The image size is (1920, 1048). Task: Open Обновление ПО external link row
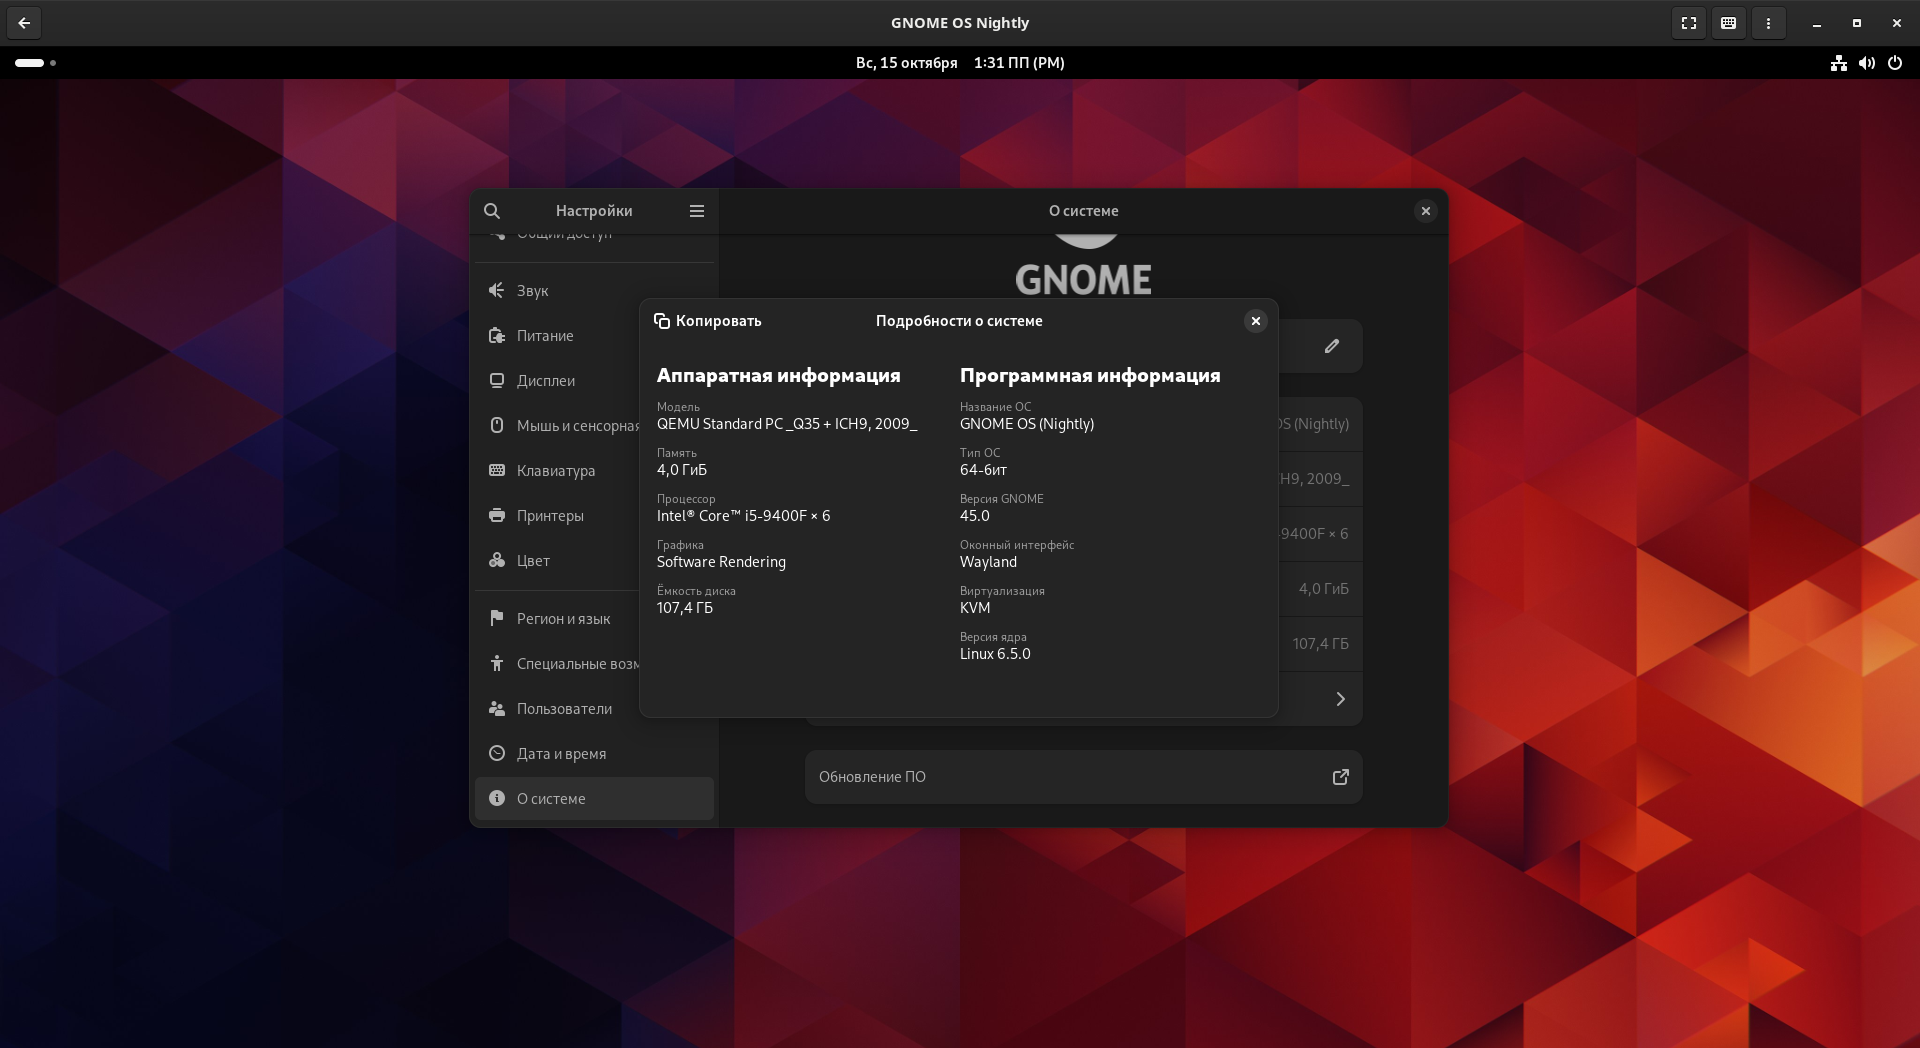point(1084,777)
